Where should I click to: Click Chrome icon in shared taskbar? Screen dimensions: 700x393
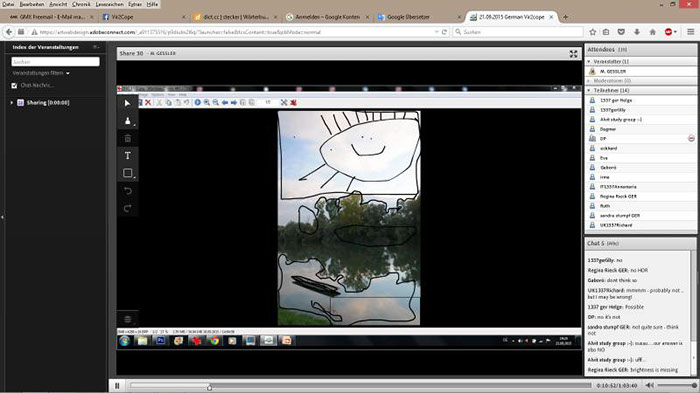[214, 341]
